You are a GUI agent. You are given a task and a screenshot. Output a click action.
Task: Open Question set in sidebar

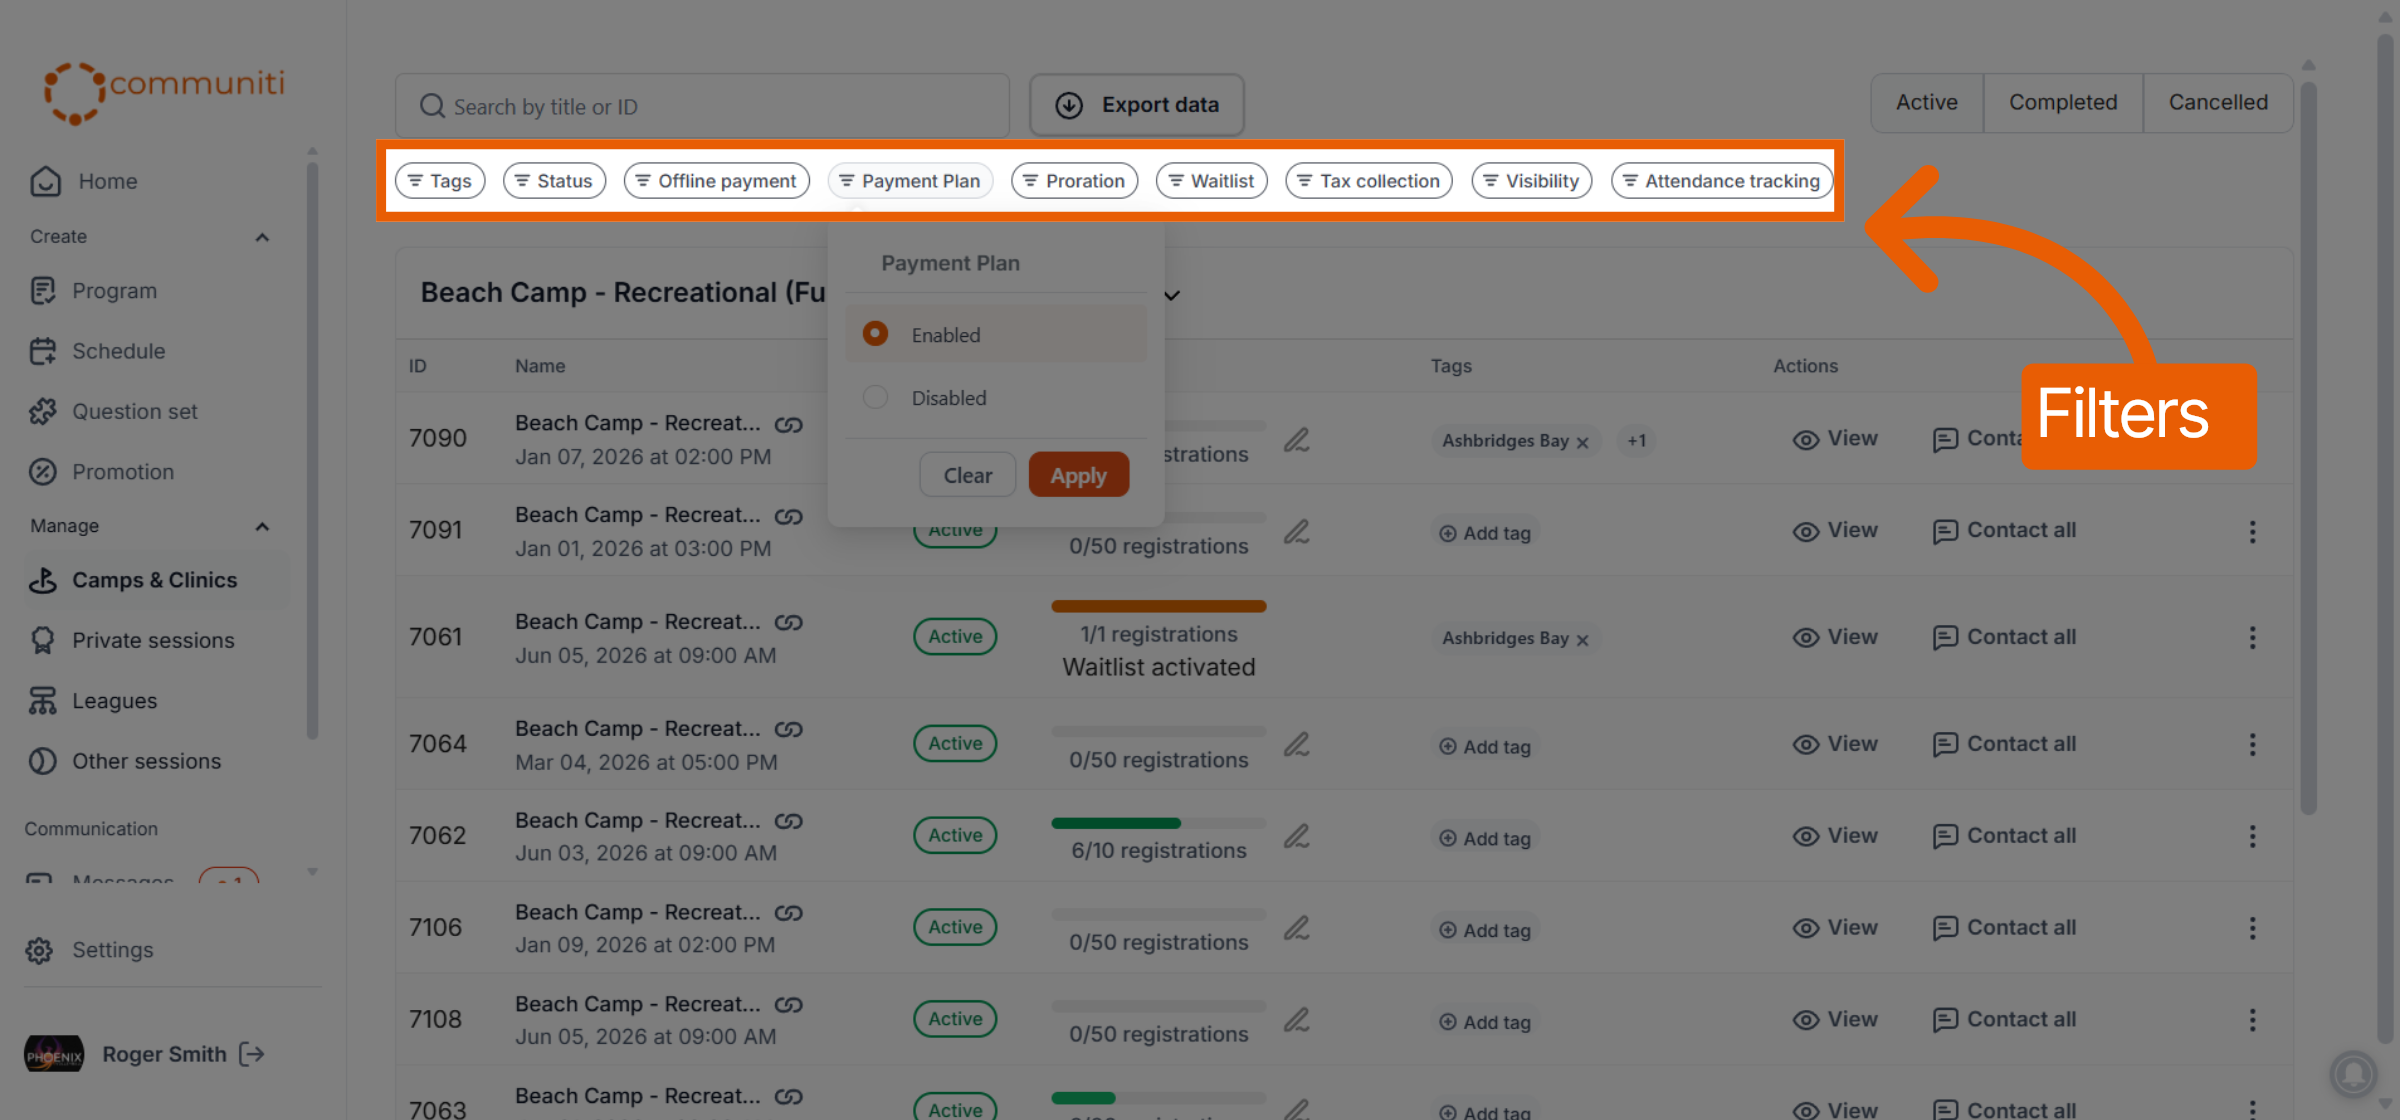[x=114, y=411]
